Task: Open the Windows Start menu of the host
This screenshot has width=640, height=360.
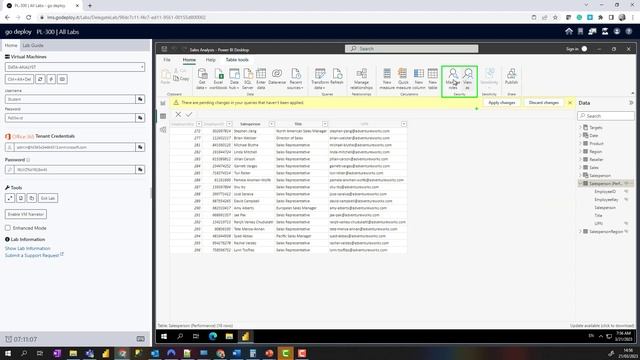Action: 8,353
